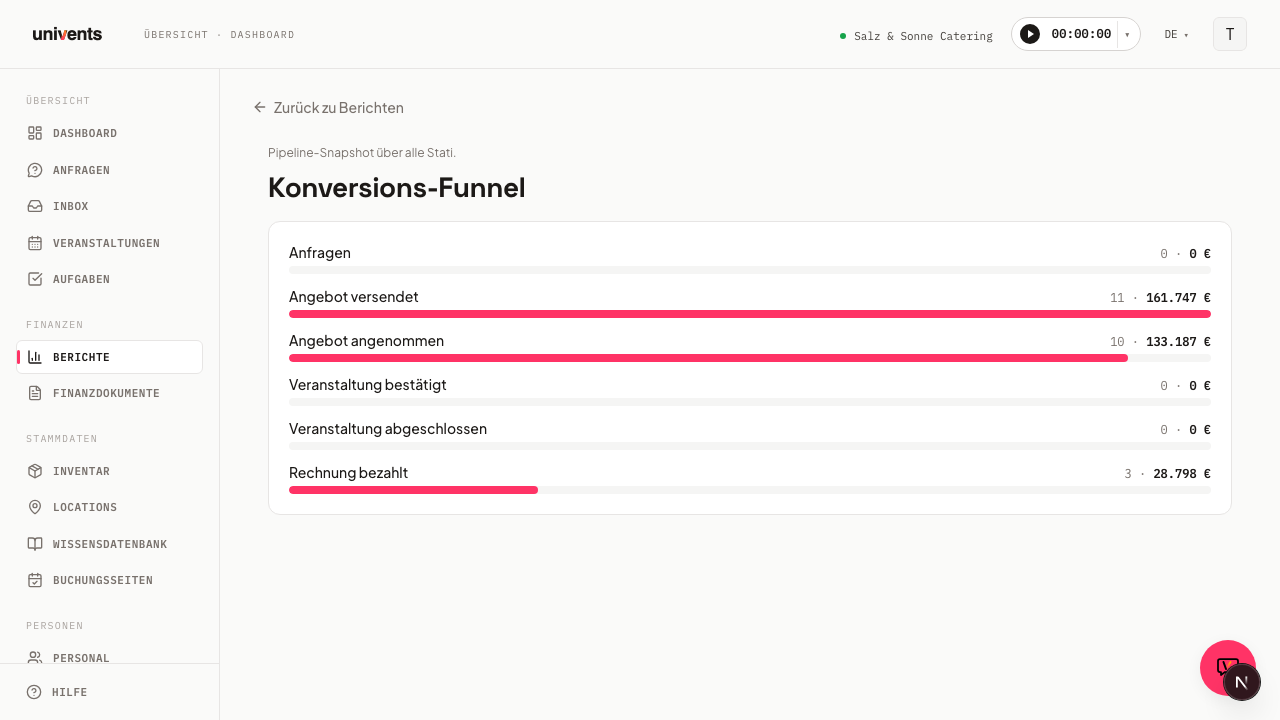Click the Rechnung bezahlt label
The width and height of the screenshot is (1280, 720).
348,473
